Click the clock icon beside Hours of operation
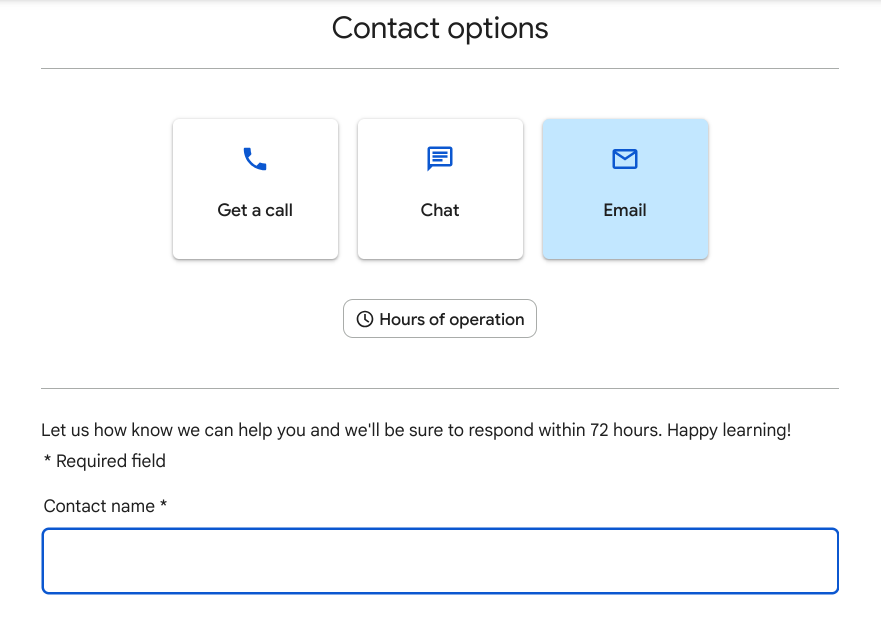 (365, 319)
